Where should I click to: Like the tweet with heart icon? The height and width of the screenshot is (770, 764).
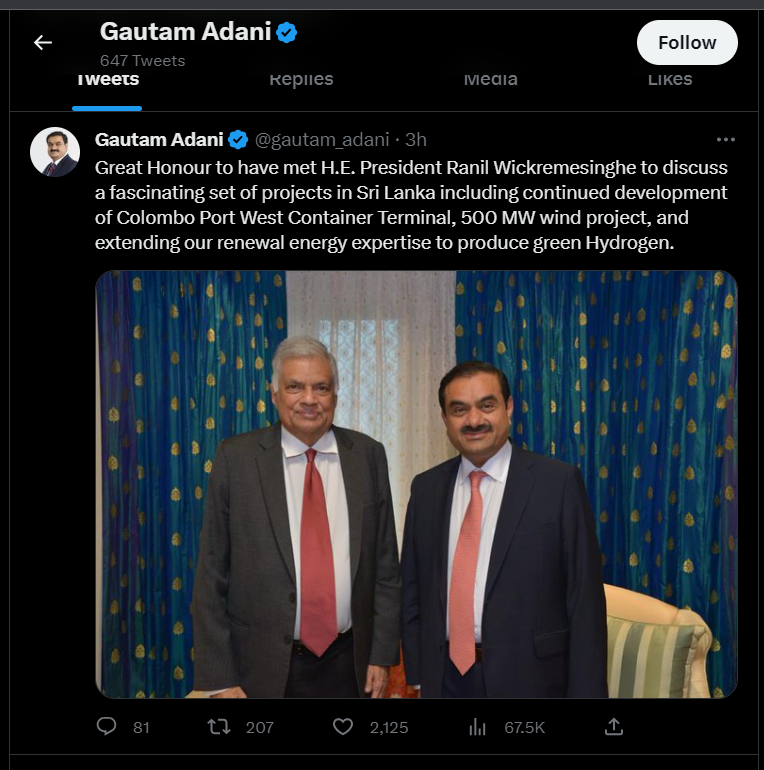coord(343,727)
